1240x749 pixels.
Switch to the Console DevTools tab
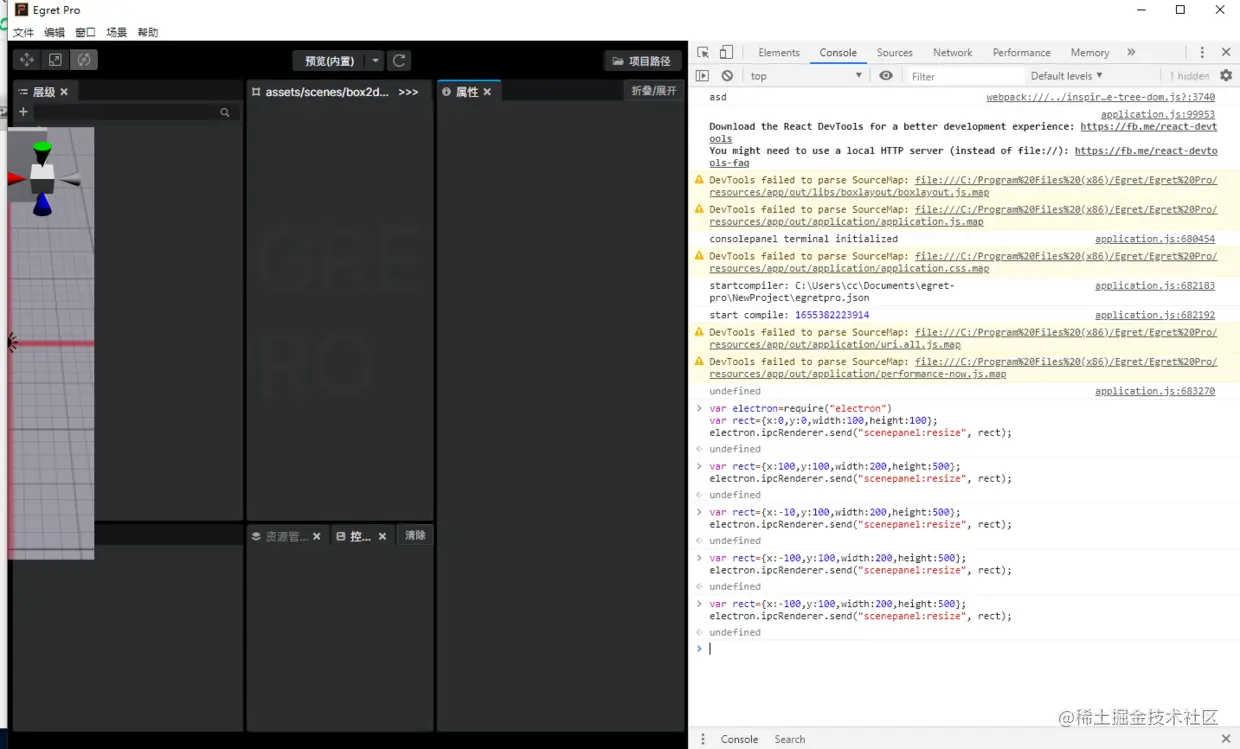coord(838,53)
